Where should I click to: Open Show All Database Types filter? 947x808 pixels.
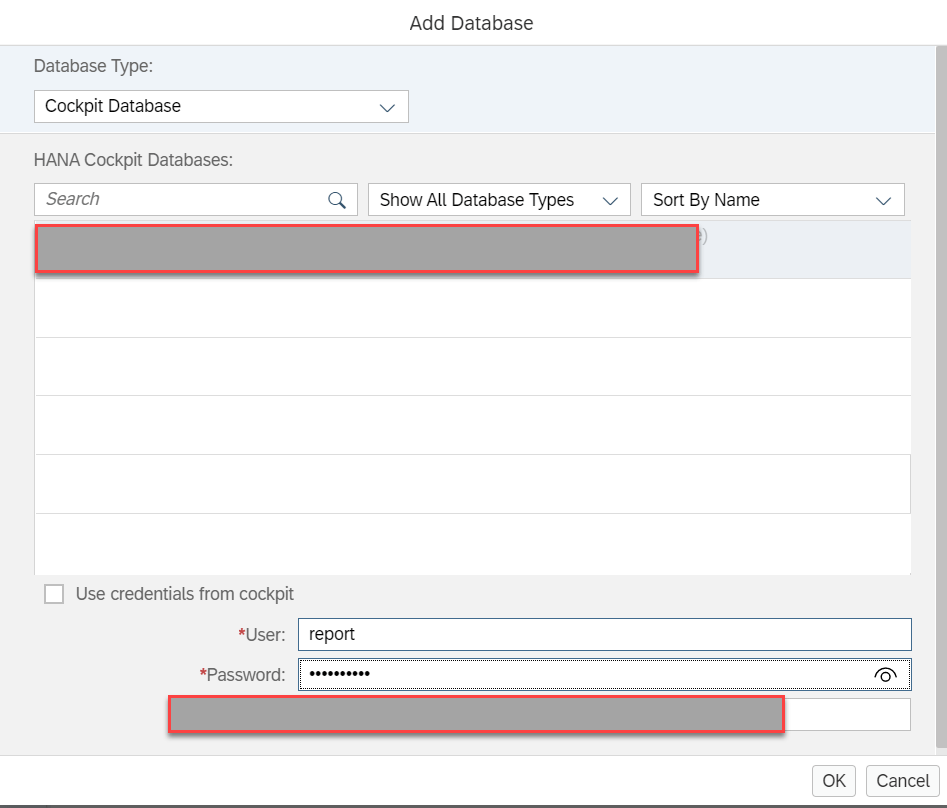(499, 200)
